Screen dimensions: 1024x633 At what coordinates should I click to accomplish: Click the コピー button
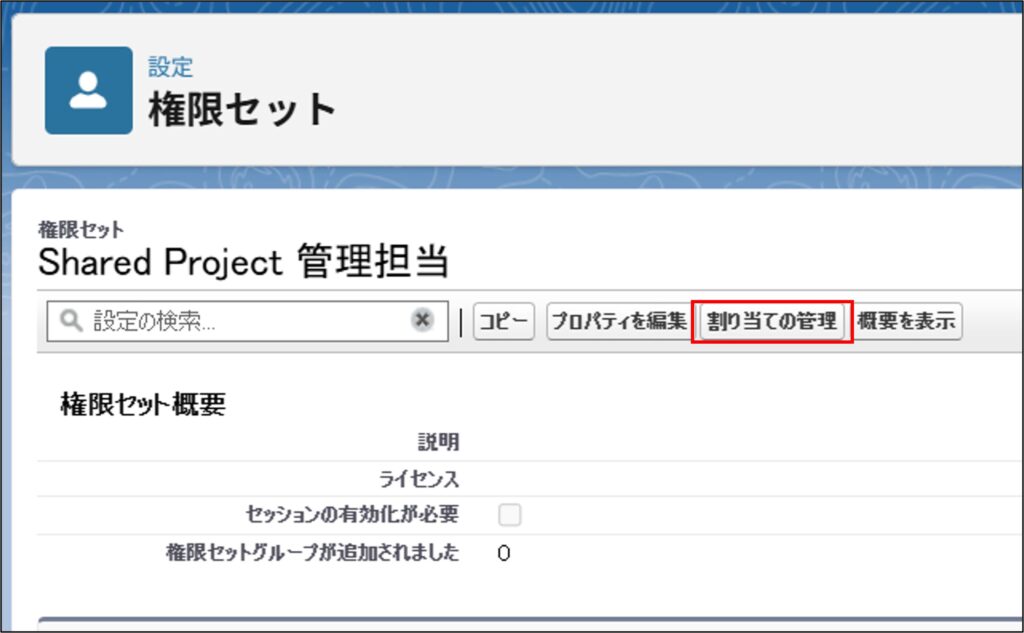point(504,321)
